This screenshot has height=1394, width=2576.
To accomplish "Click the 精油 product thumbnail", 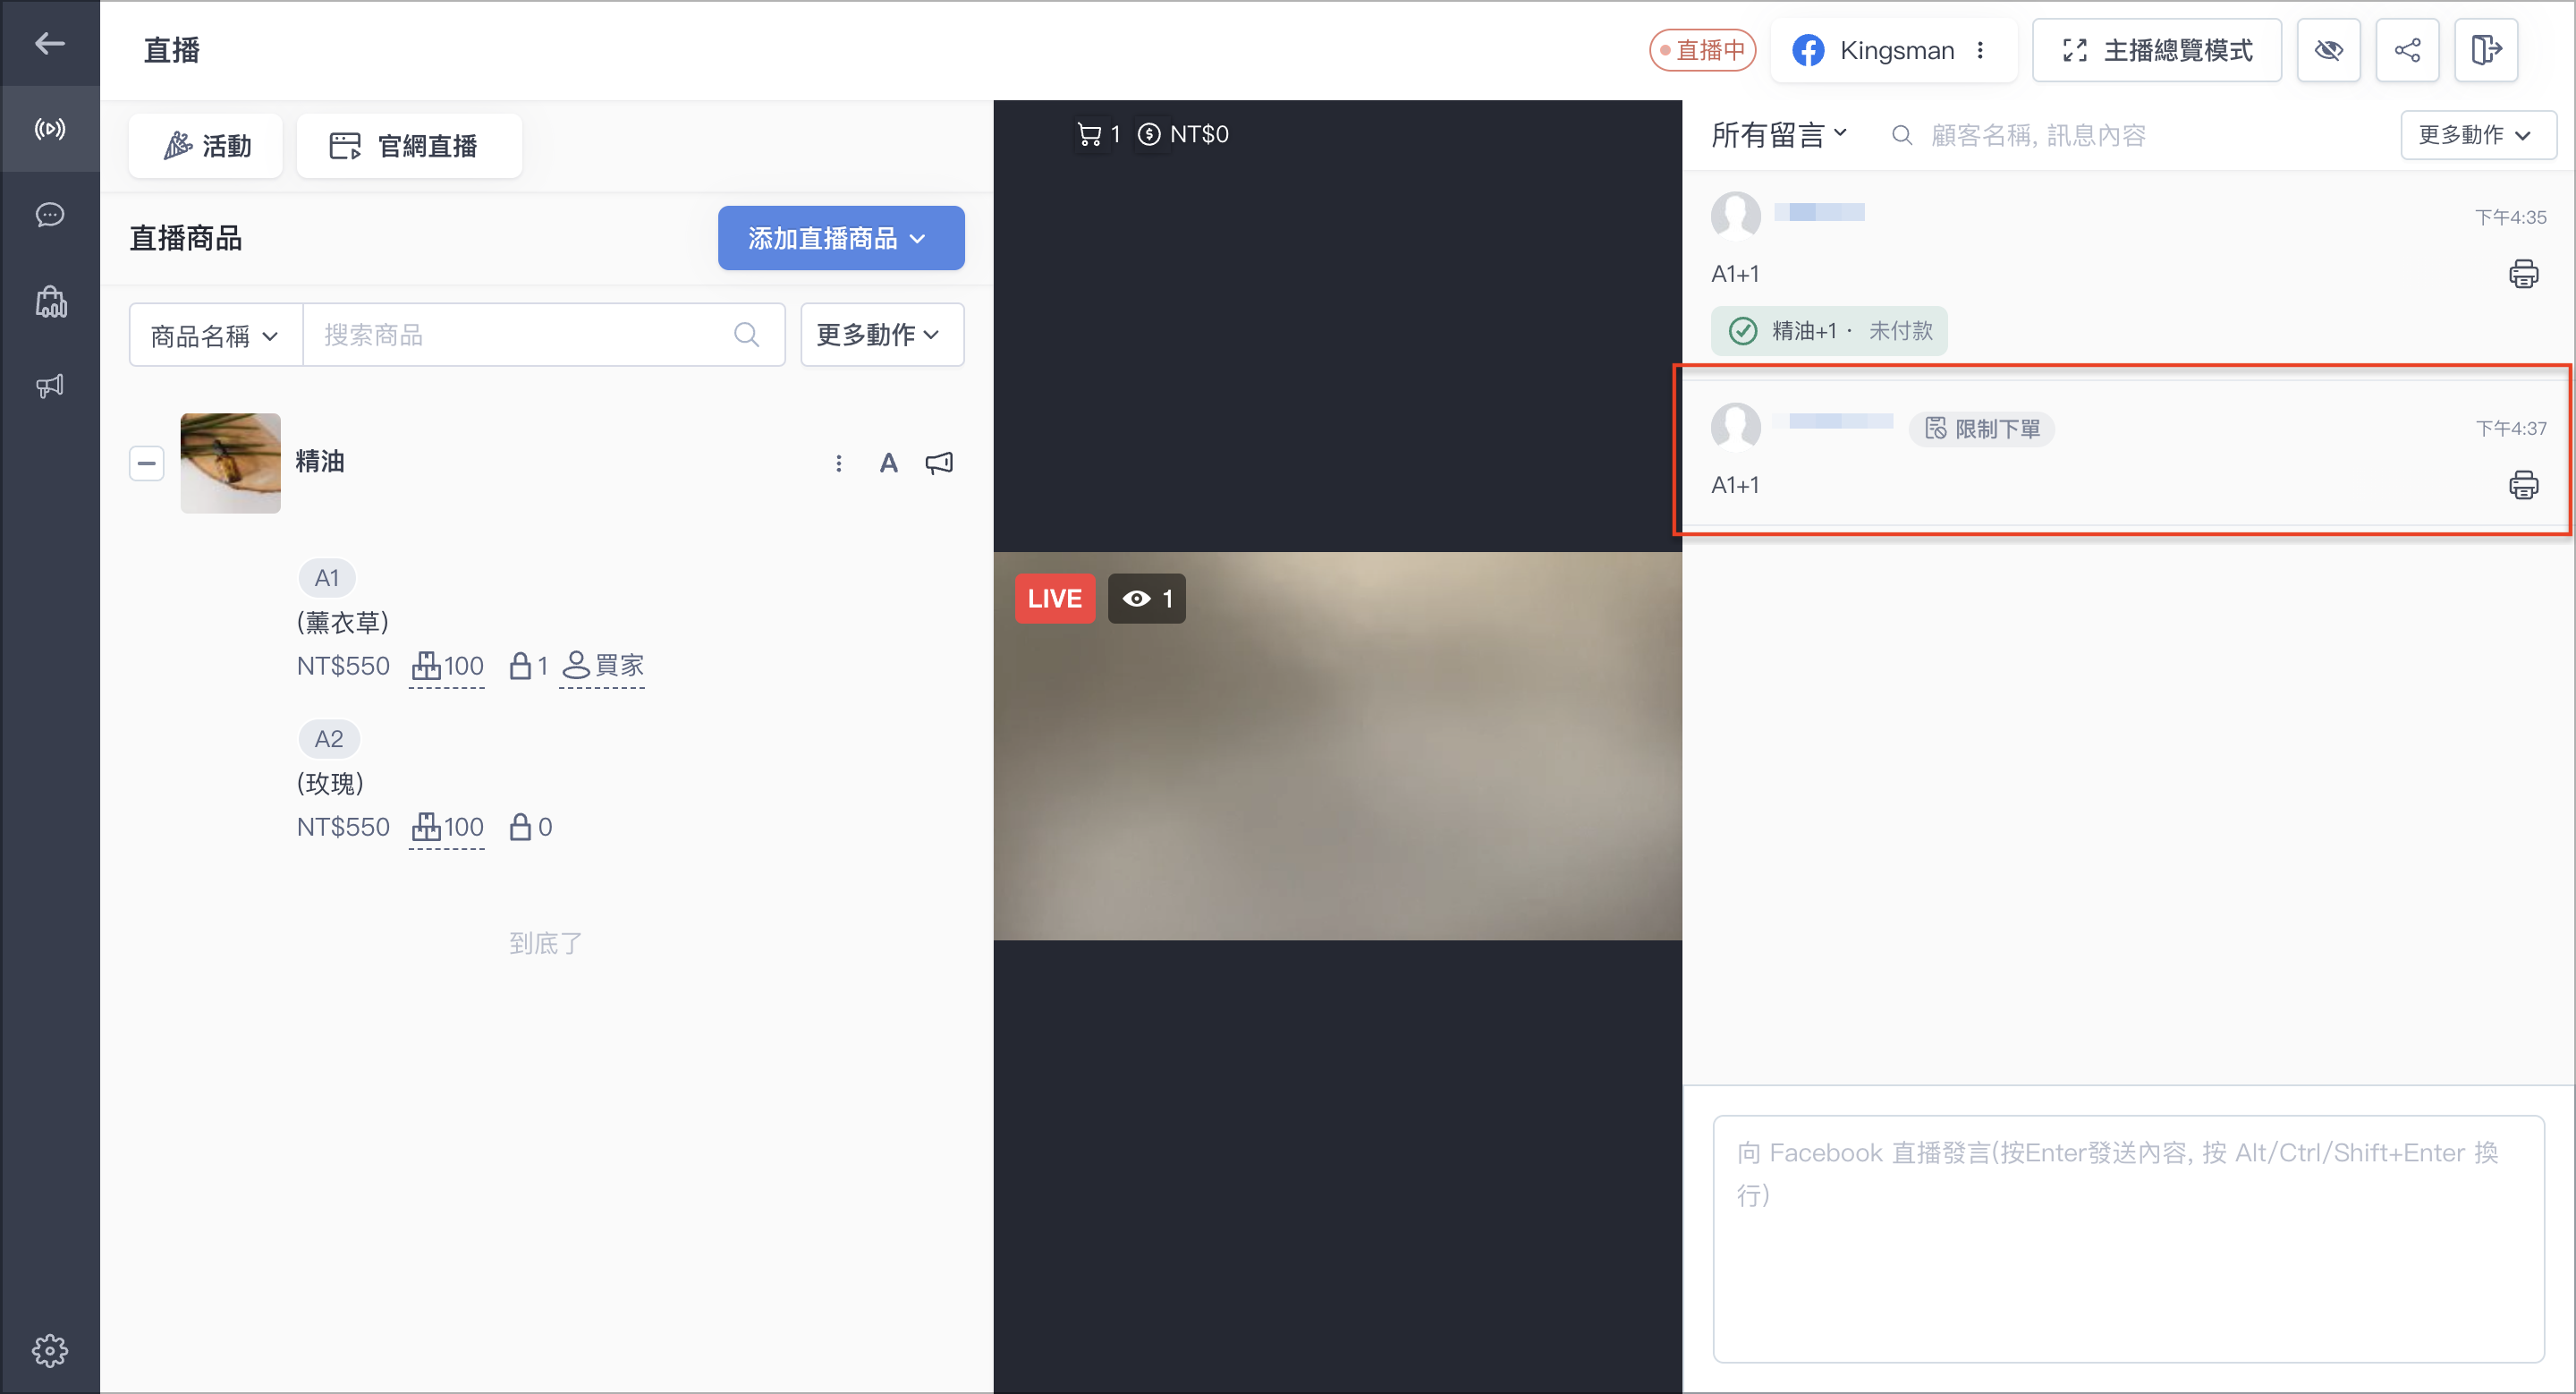I will [230, 463].
